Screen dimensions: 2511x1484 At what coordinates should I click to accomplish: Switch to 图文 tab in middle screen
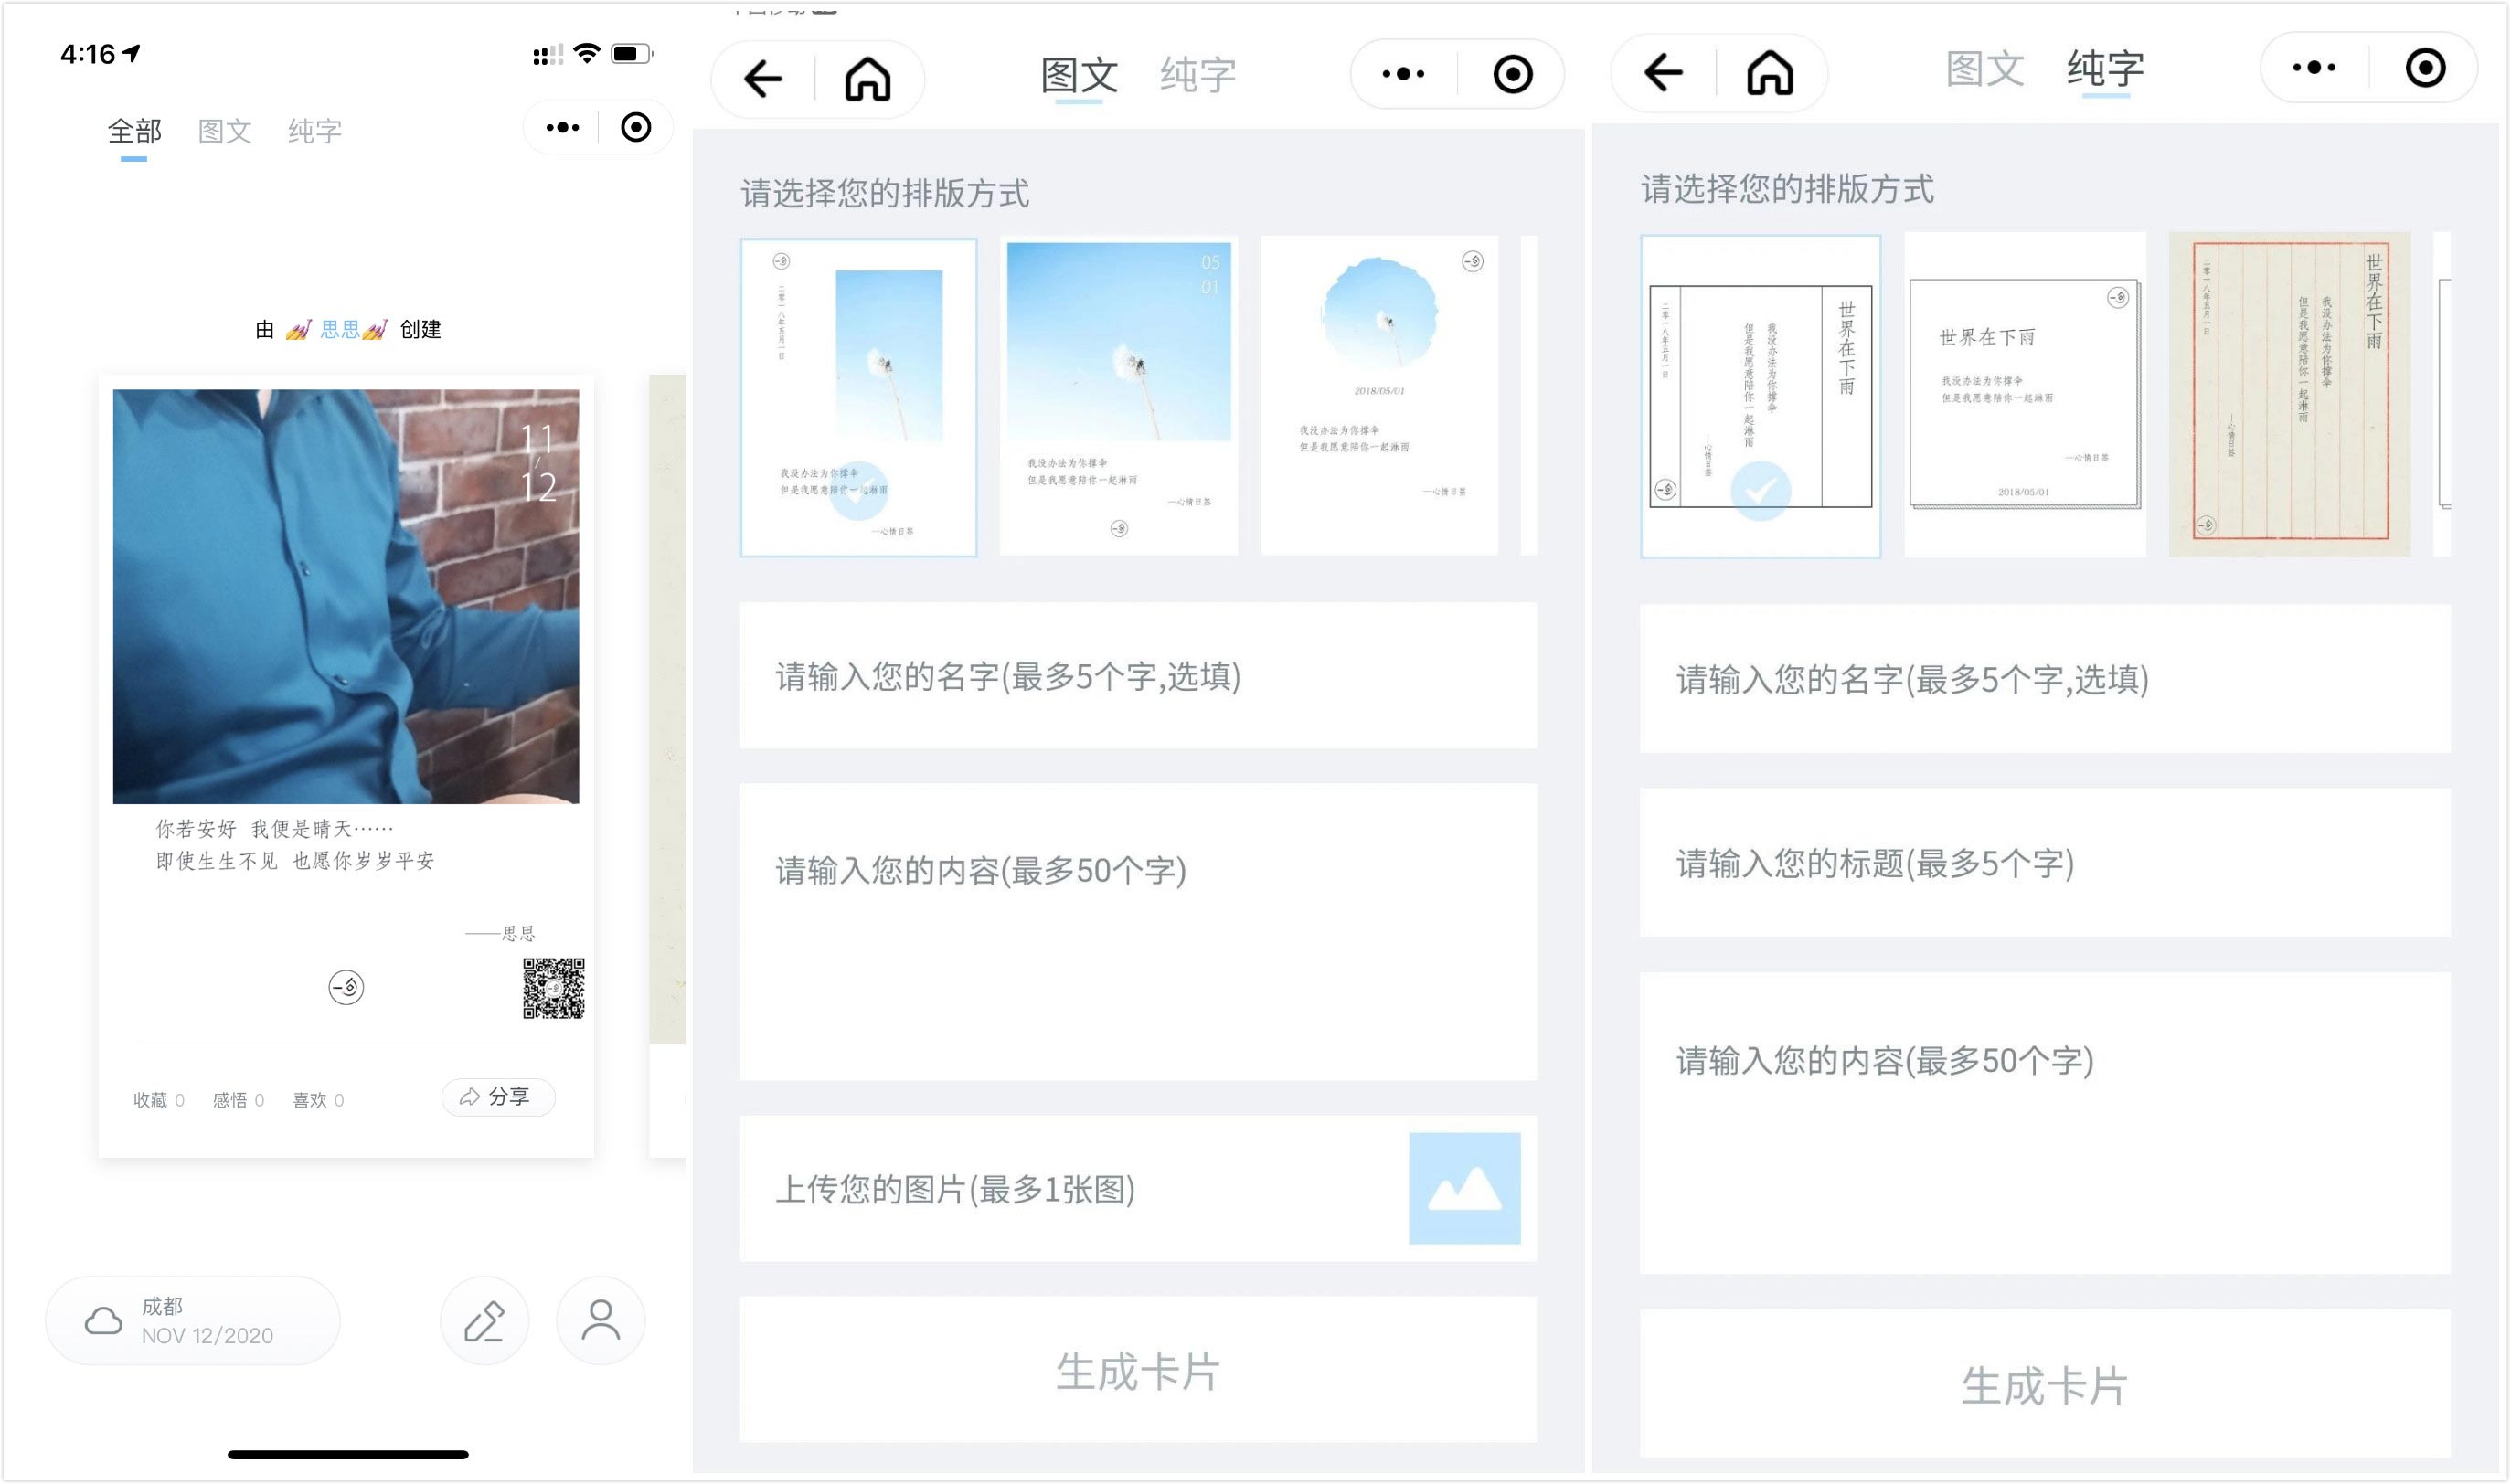pyautogui.click(x=1079, y=75)
